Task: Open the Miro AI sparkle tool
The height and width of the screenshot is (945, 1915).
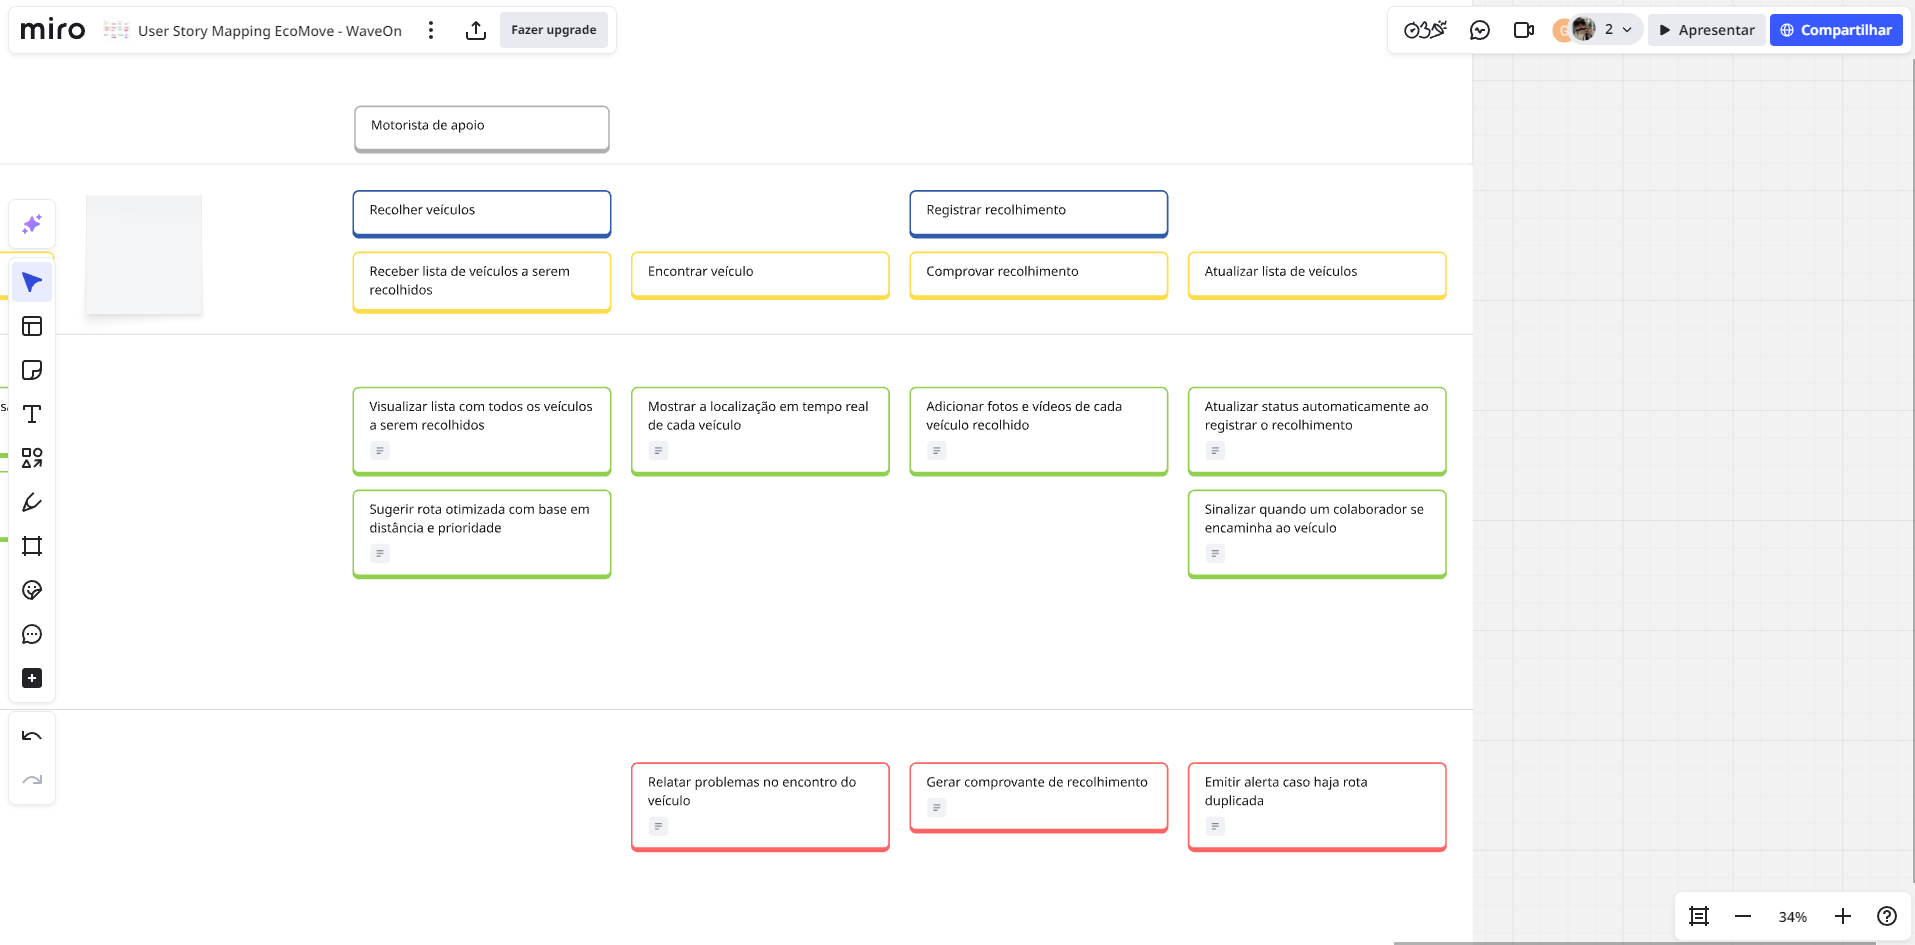Action: (x=32, y=224)
